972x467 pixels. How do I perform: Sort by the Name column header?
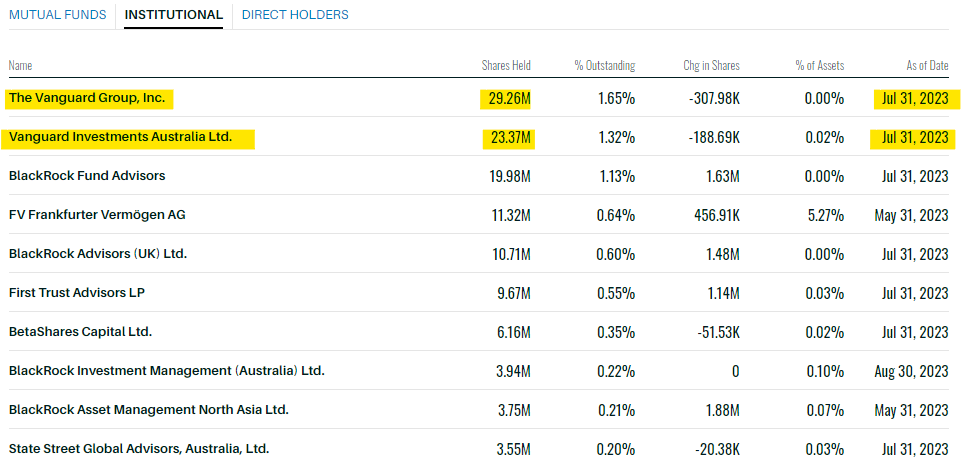tap(20, 65)
